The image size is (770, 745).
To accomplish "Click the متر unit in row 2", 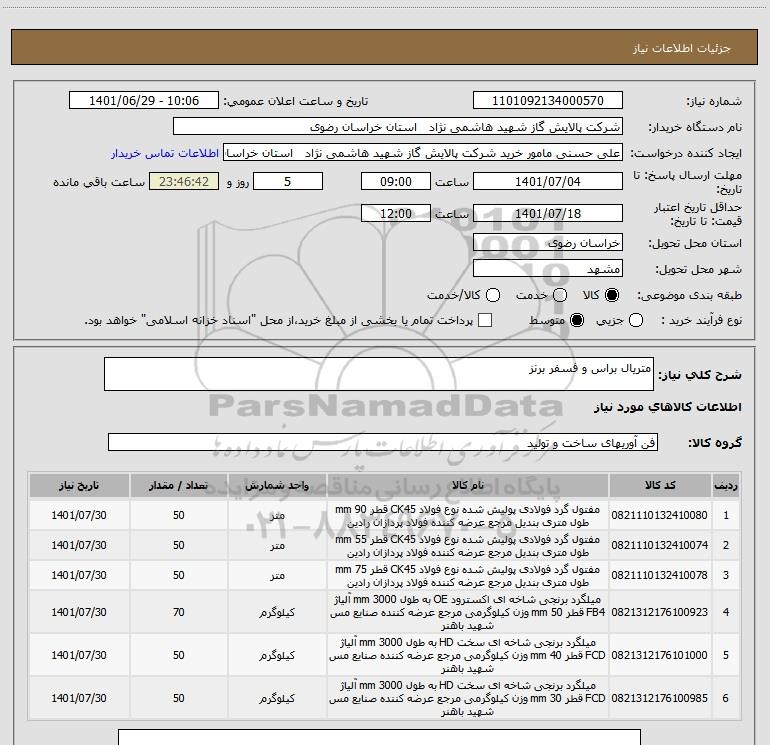I will coord(277,546).
